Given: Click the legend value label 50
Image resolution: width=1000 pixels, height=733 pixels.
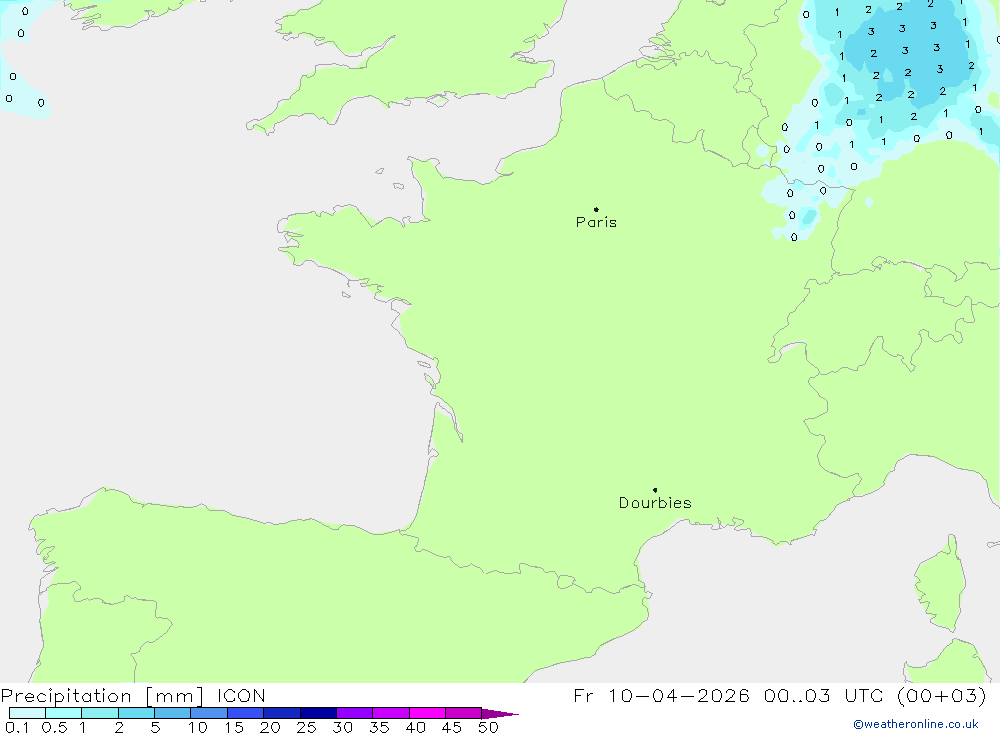Looking at the screenshot, I should [x=488, y=727].
